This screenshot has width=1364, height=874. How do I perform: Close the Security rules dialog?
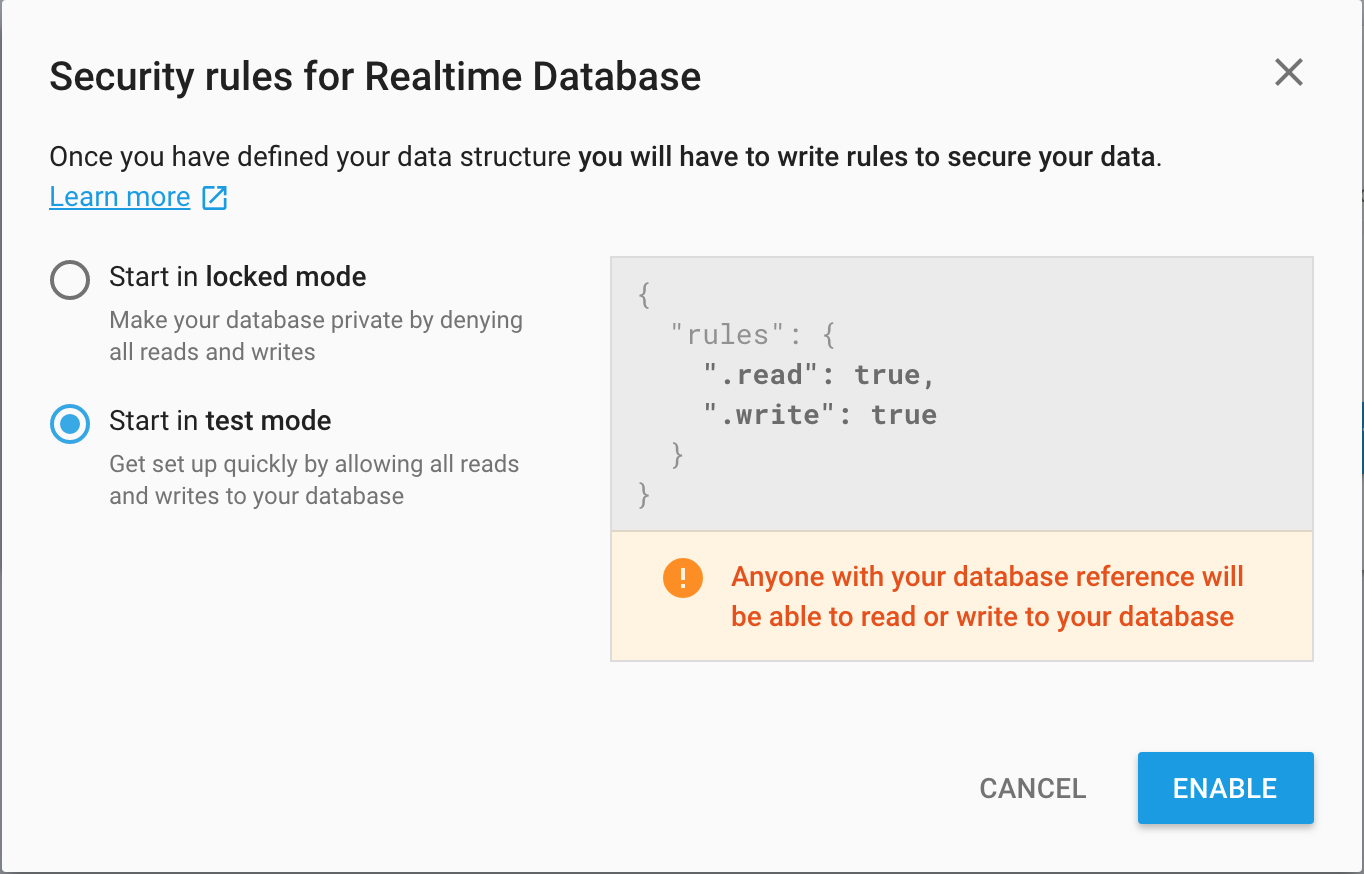1288,72
